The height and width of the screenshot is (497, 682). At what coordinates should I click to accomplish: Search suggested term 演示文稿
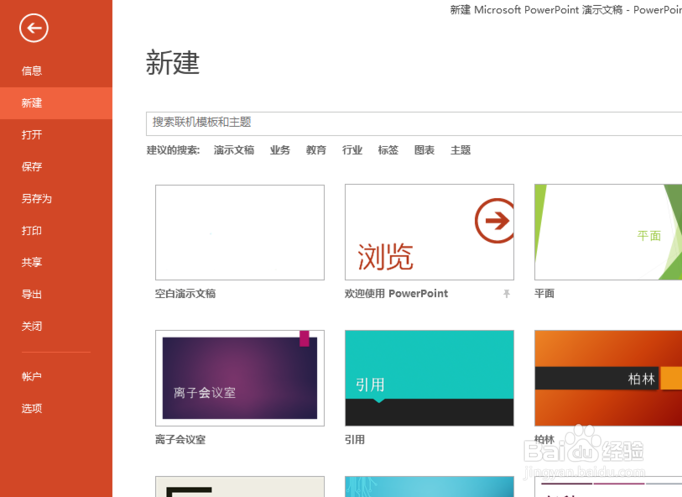234,150
